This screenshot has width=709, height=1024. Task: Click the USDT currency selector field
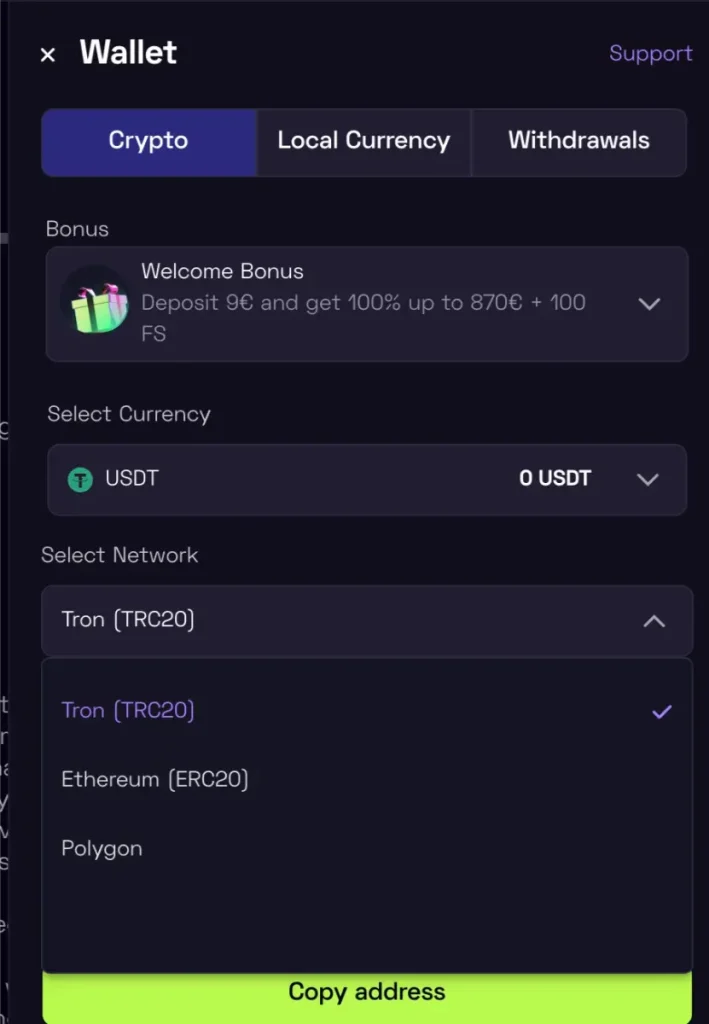(x=300, y=480)
